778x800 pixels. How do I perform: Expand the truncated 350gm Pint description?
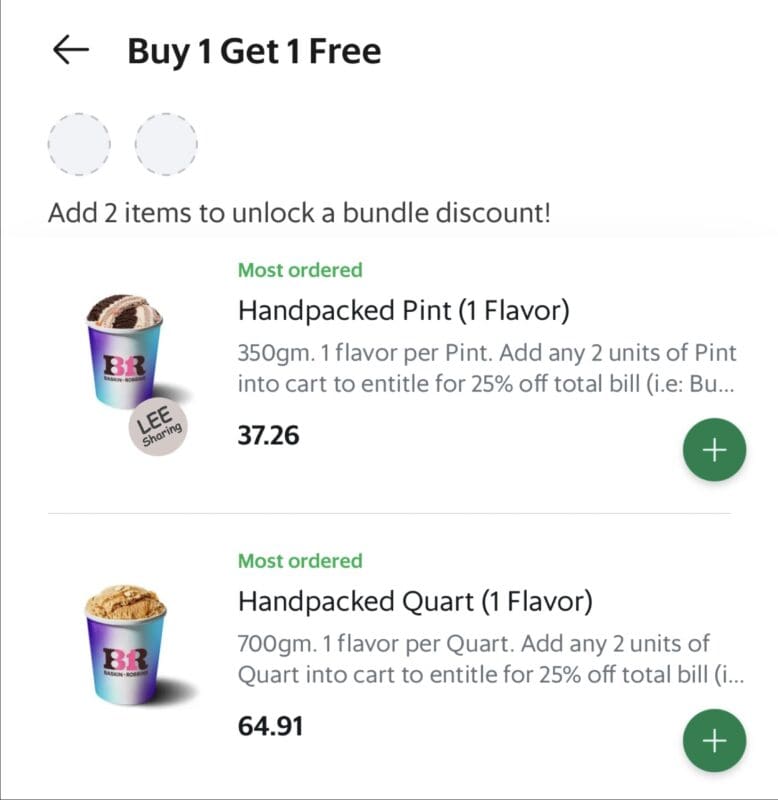click(487, 368)
